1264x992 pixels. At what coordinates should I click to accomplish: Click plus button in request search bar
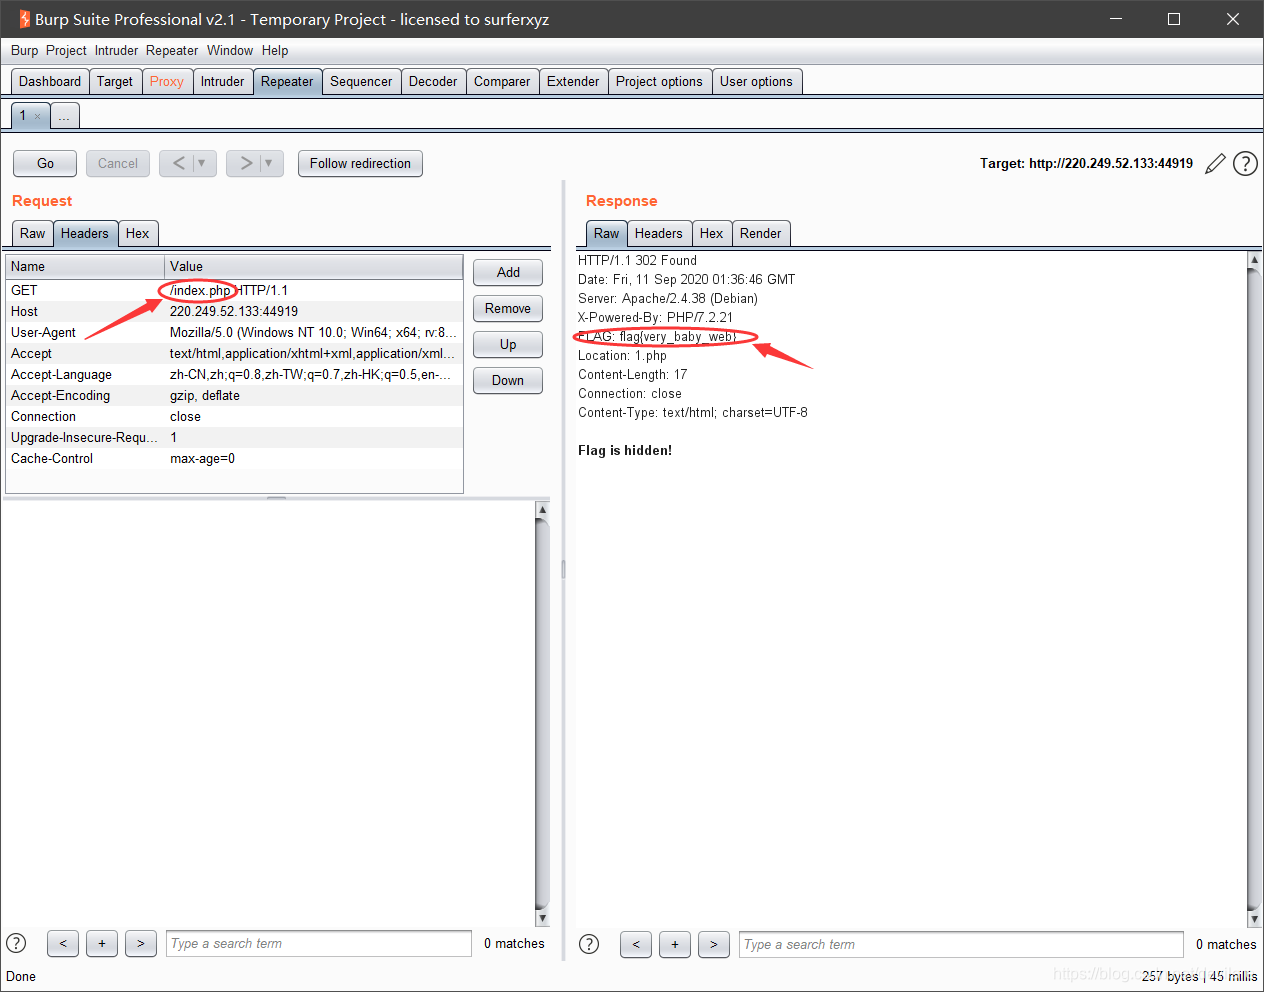click(x=102, y=943)
